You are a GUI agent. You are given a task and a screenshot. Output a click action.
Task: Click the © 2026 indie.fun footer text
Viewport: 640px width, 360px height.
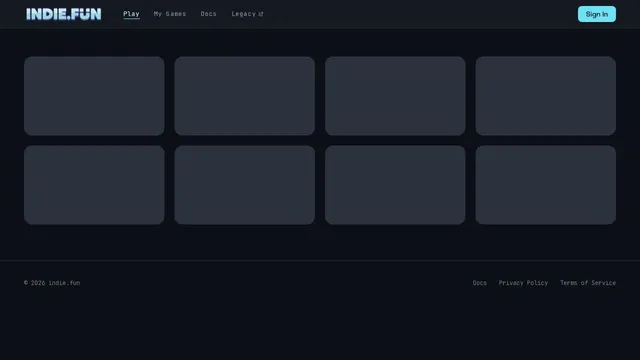click(x=52, y=283)
